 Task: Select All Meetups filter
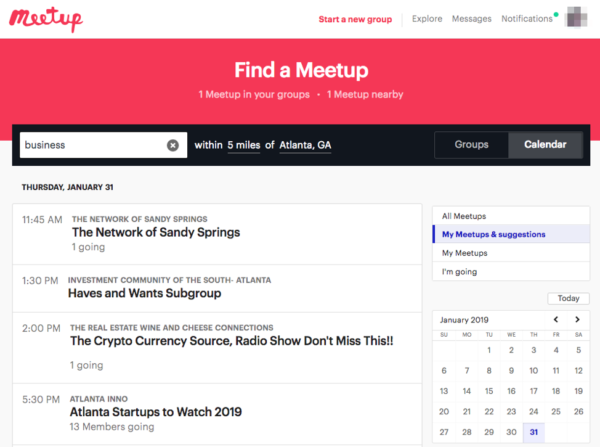point(464,216)
